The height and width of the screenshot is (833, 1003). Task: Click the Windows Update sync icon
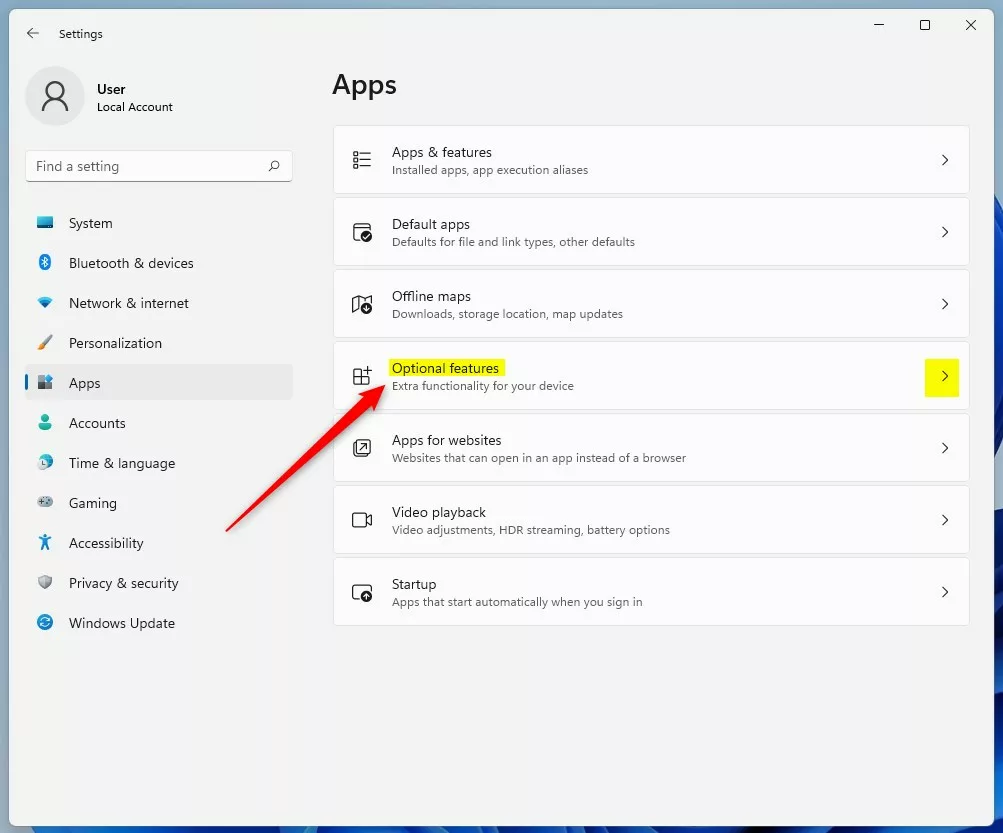coord(45,623)
